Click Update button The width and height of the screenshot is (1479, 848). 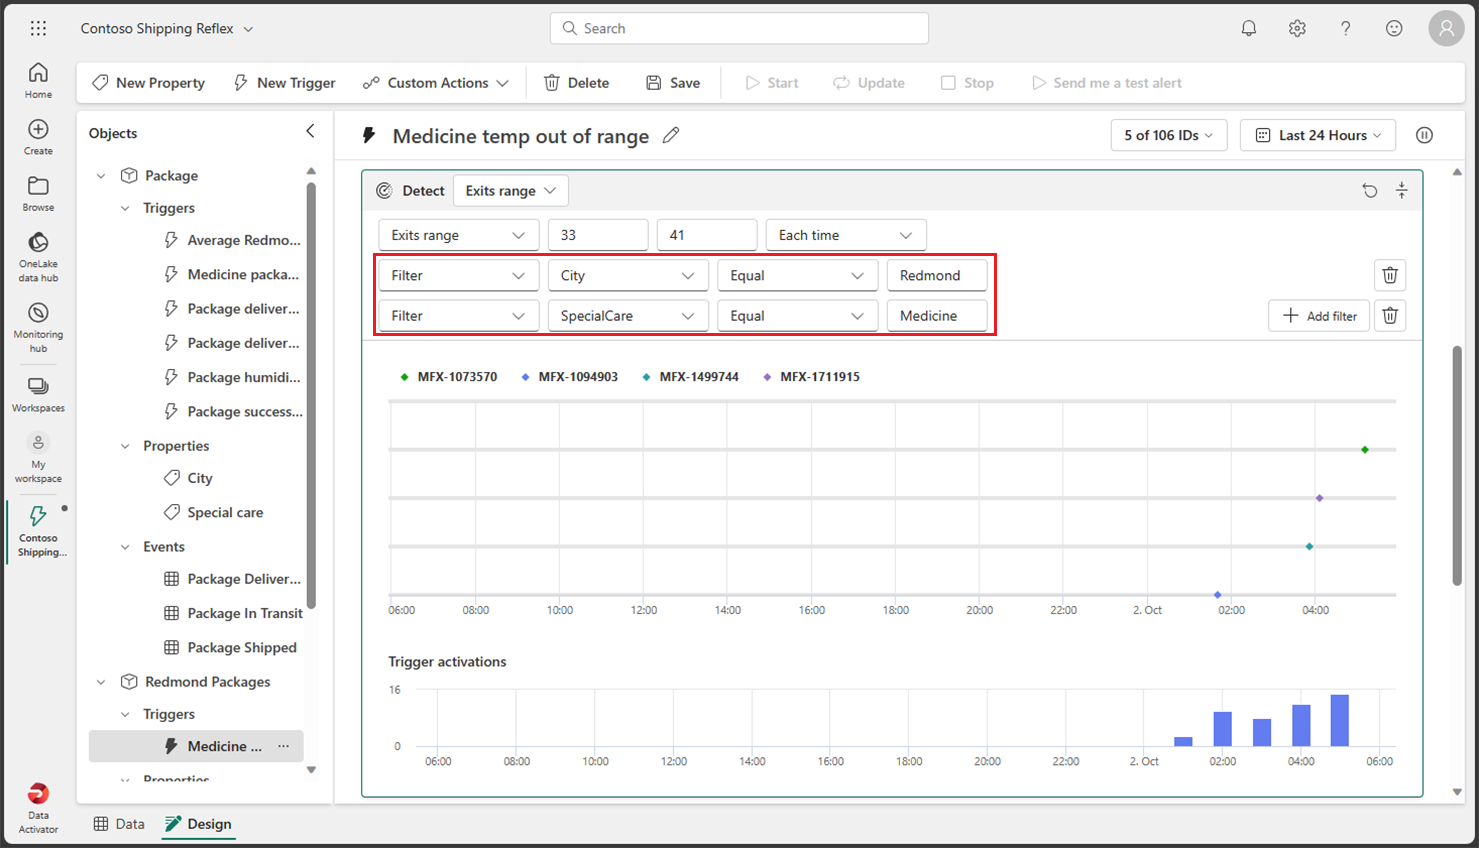[x=869, y=83]
